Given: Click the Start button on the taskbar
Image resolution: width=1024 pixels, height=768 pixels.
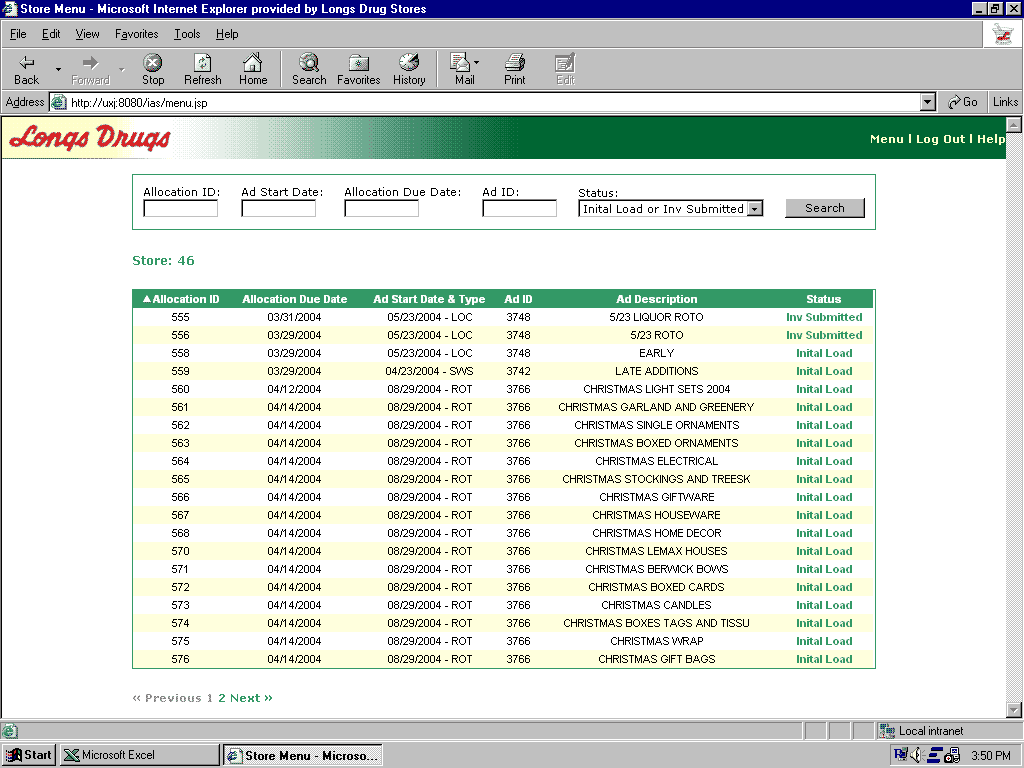Looking at the screenshot, I should tap(29, 755).
